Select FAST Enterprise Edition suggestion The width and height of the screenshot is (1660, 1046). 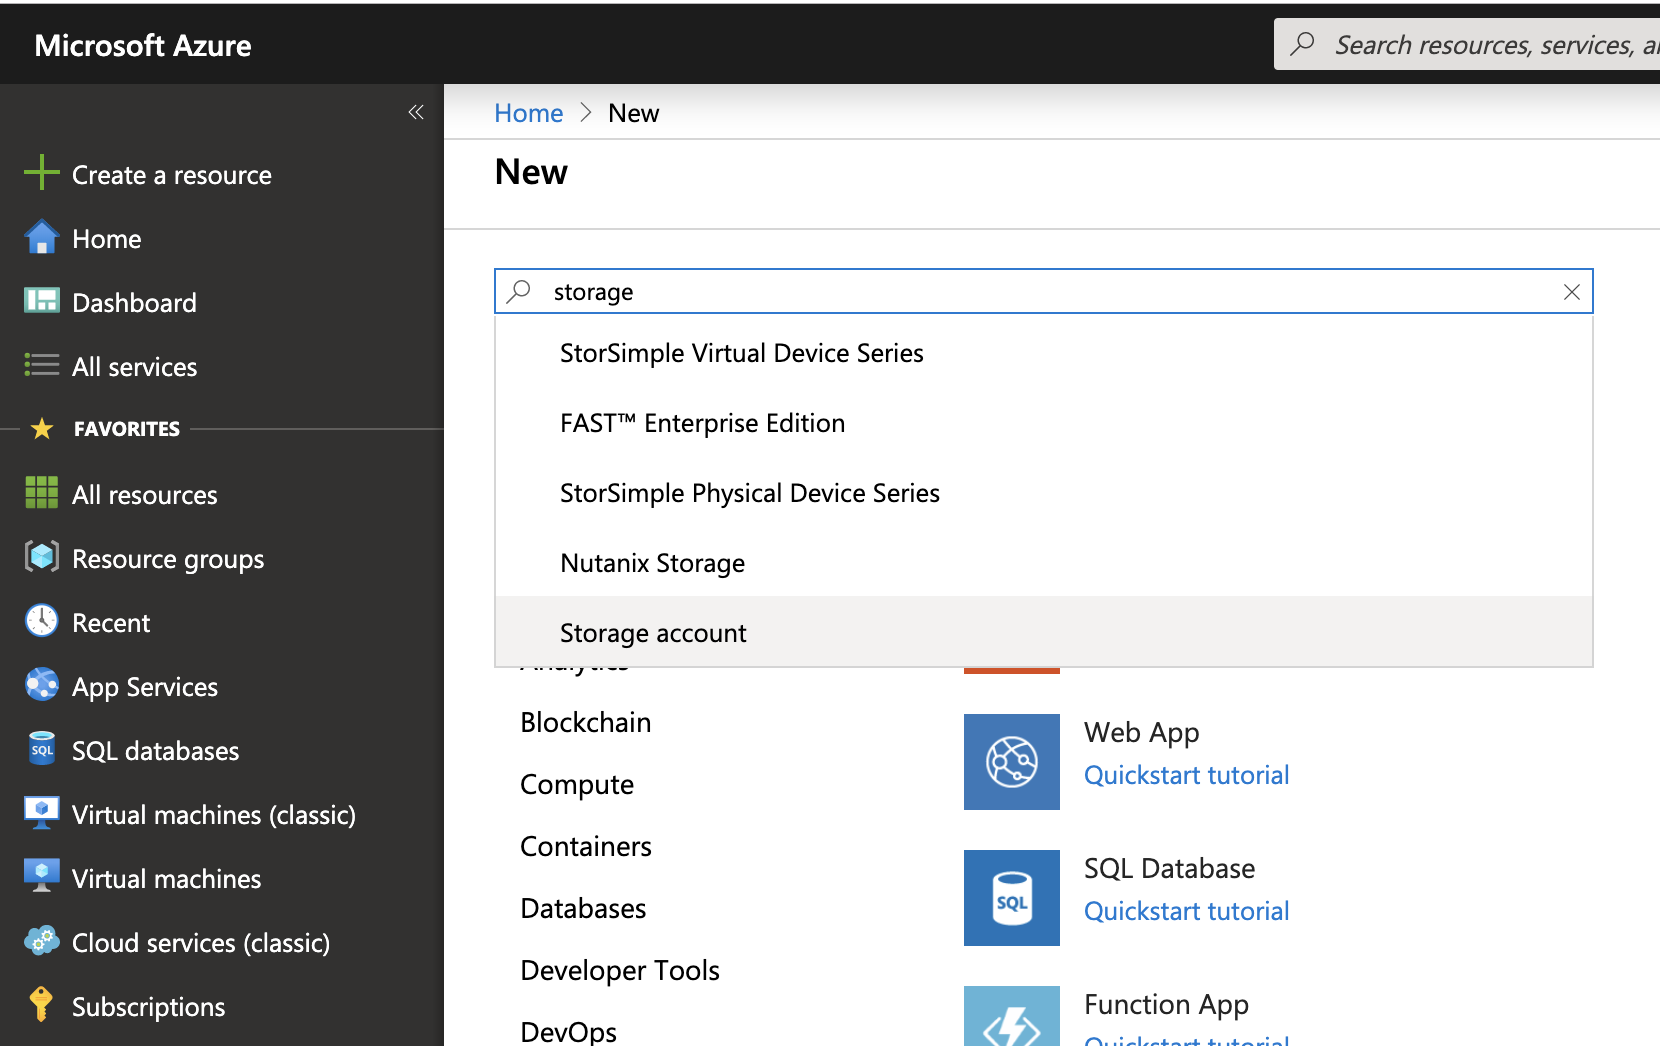click(x=1044, y=423)
